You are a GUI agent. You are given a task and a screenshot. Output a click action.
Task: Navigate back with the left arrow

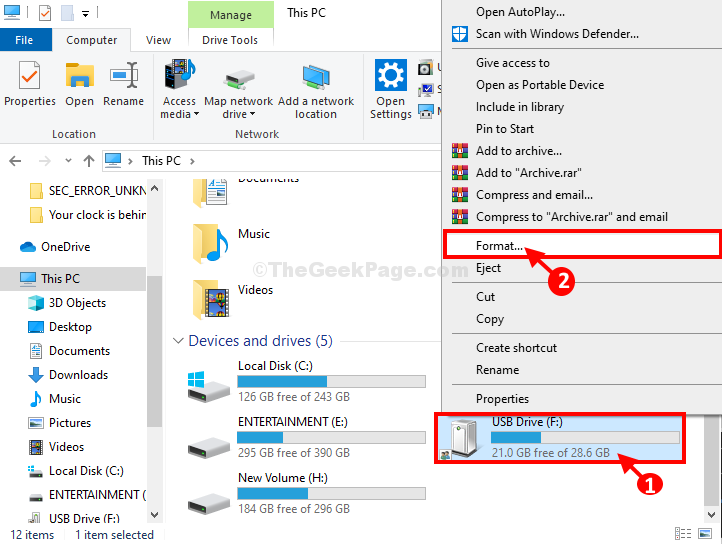point(15,161)
